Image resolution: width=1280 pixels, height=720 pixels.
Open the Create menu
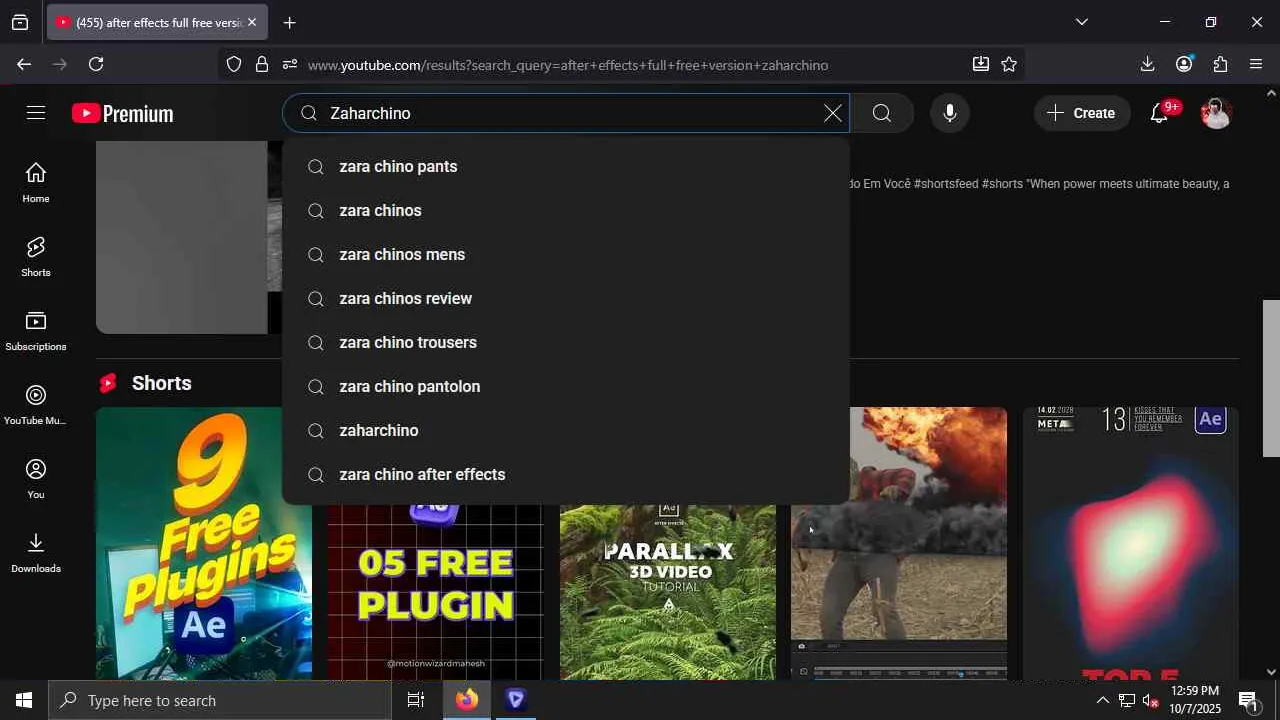1082,113
